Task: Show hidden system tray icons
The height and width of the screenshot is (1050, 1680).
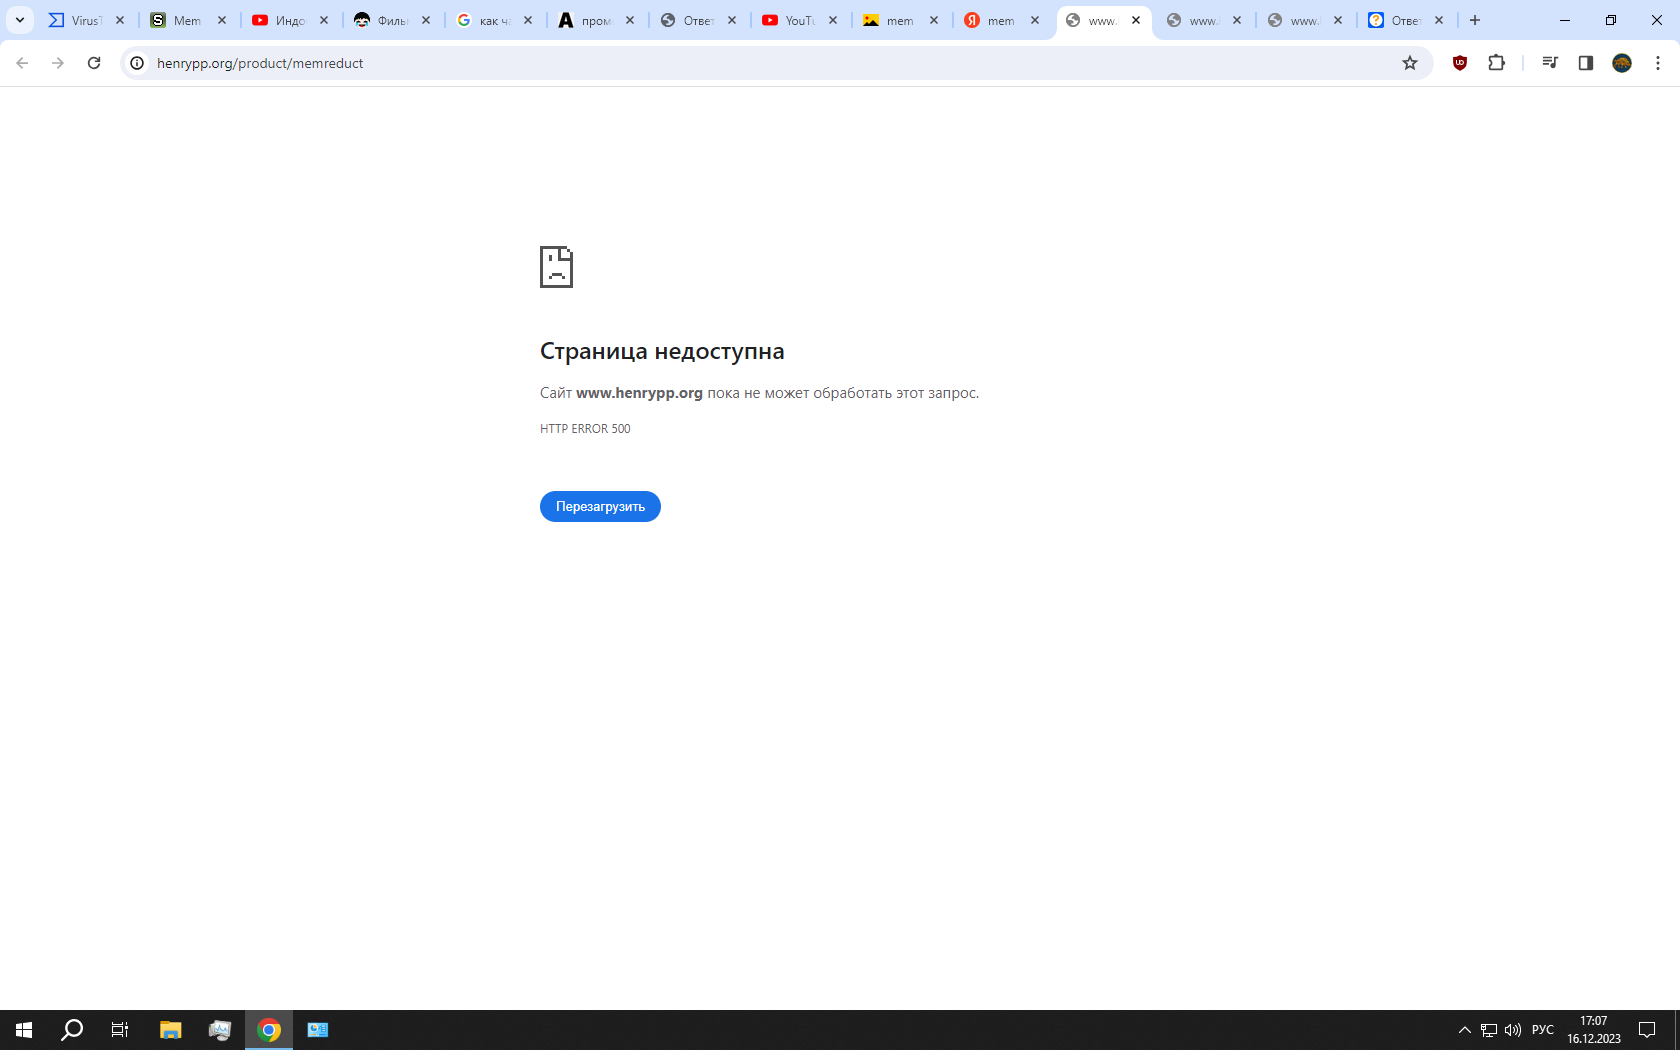Action: pyautogui.click(x=1464, y=1030)
